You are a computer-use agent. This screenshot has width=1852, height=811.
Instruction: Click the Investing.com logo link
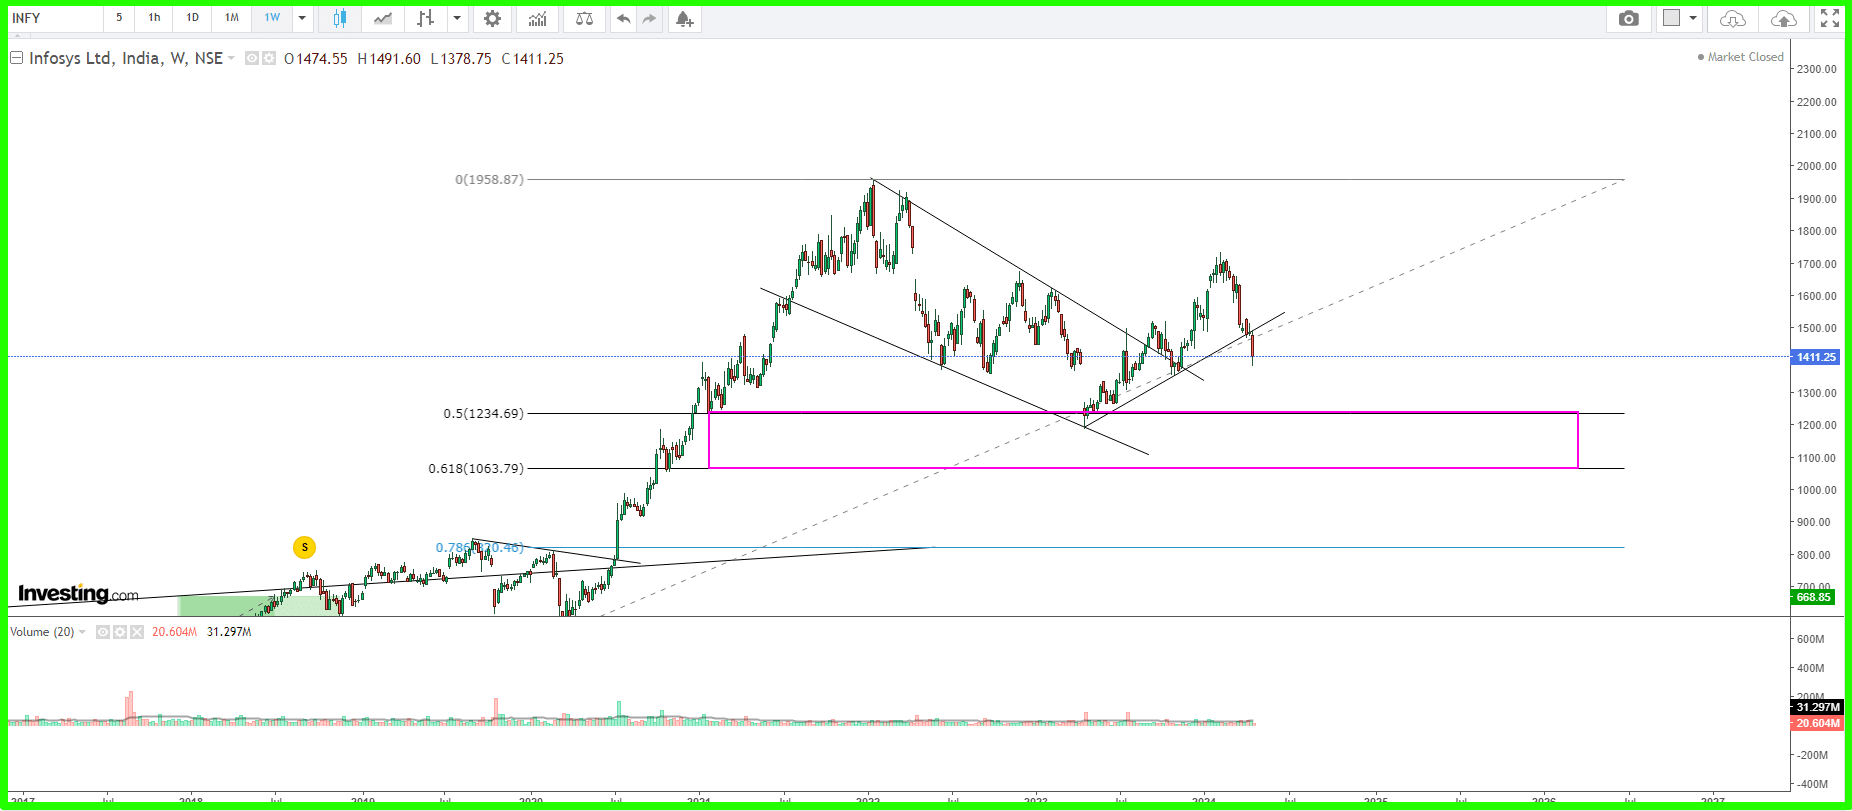(x=78, y=594)
